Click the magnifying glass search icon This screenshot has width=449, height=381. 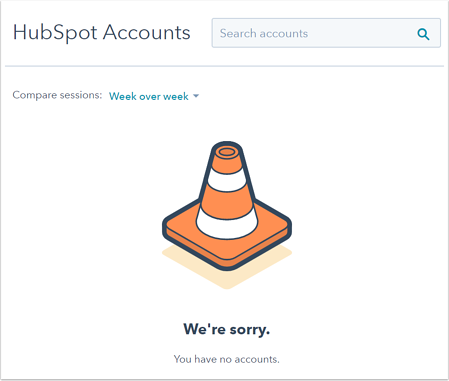423,34
